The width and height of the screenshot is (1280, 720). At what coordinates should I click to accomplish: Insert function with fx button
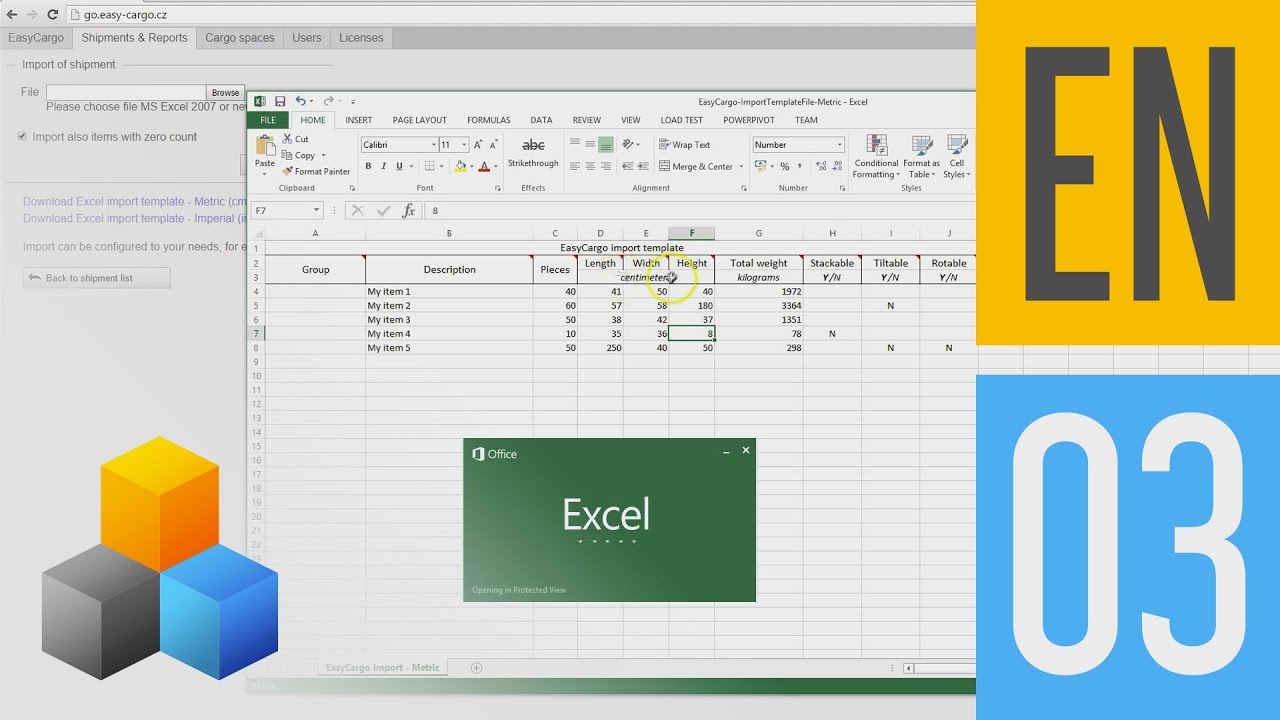[408, 210]
